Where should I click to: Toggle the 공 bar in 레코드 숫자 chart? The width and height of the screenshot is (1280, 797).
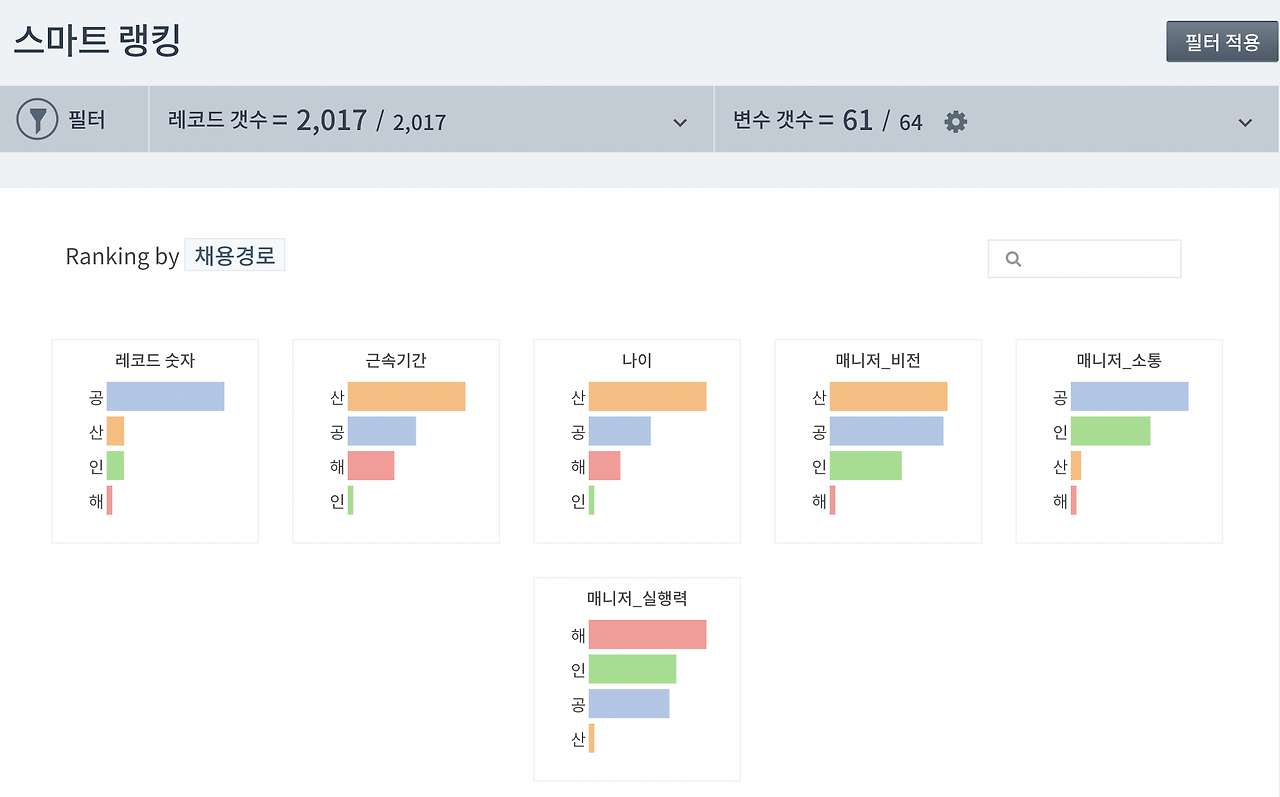click(165, 396)
